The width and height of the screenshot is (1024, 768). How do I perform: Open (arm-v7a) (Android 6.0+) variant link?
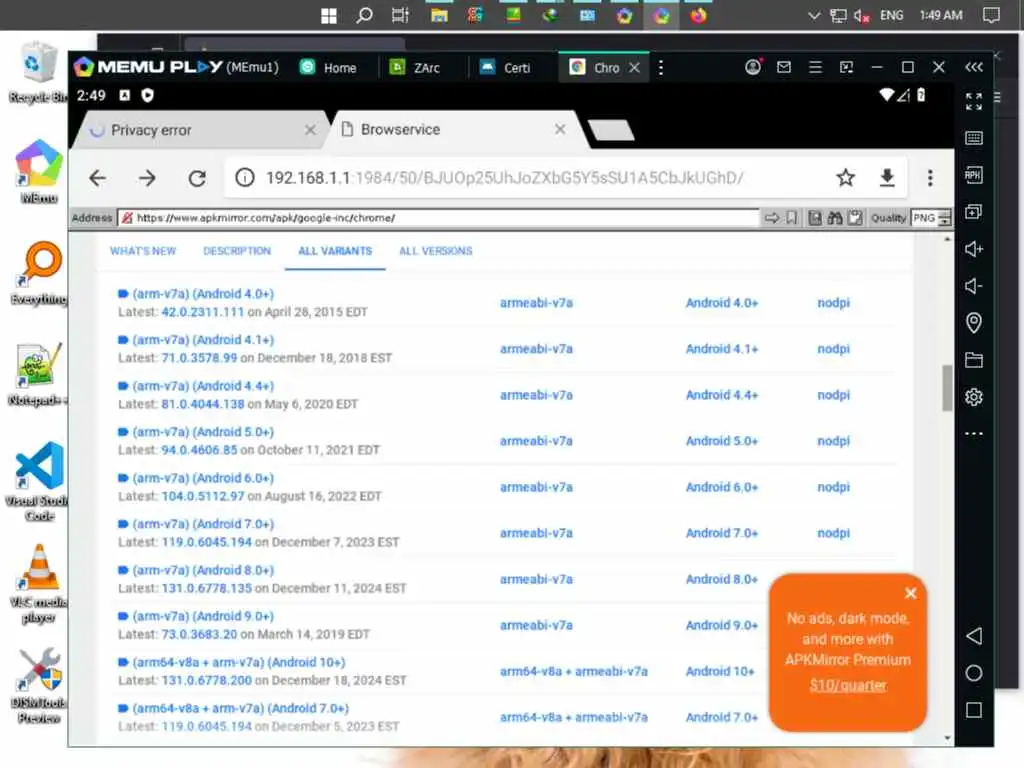click(x=203, y=478)
